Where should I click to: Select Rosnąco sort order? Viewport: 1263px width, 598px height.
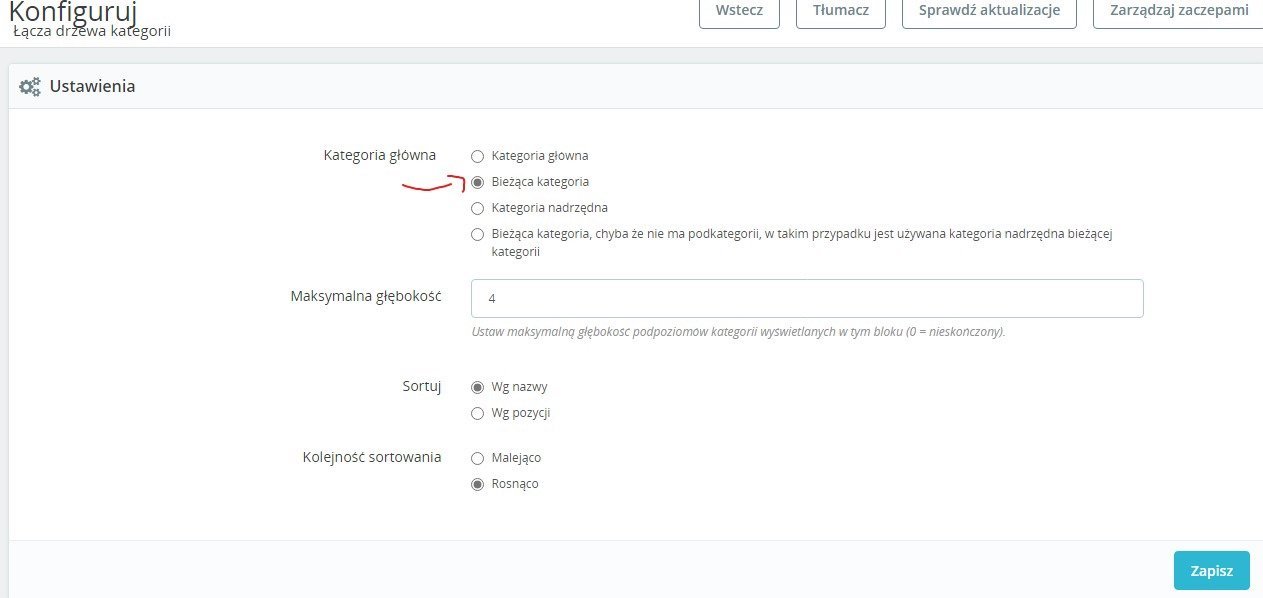coord(477,484)
